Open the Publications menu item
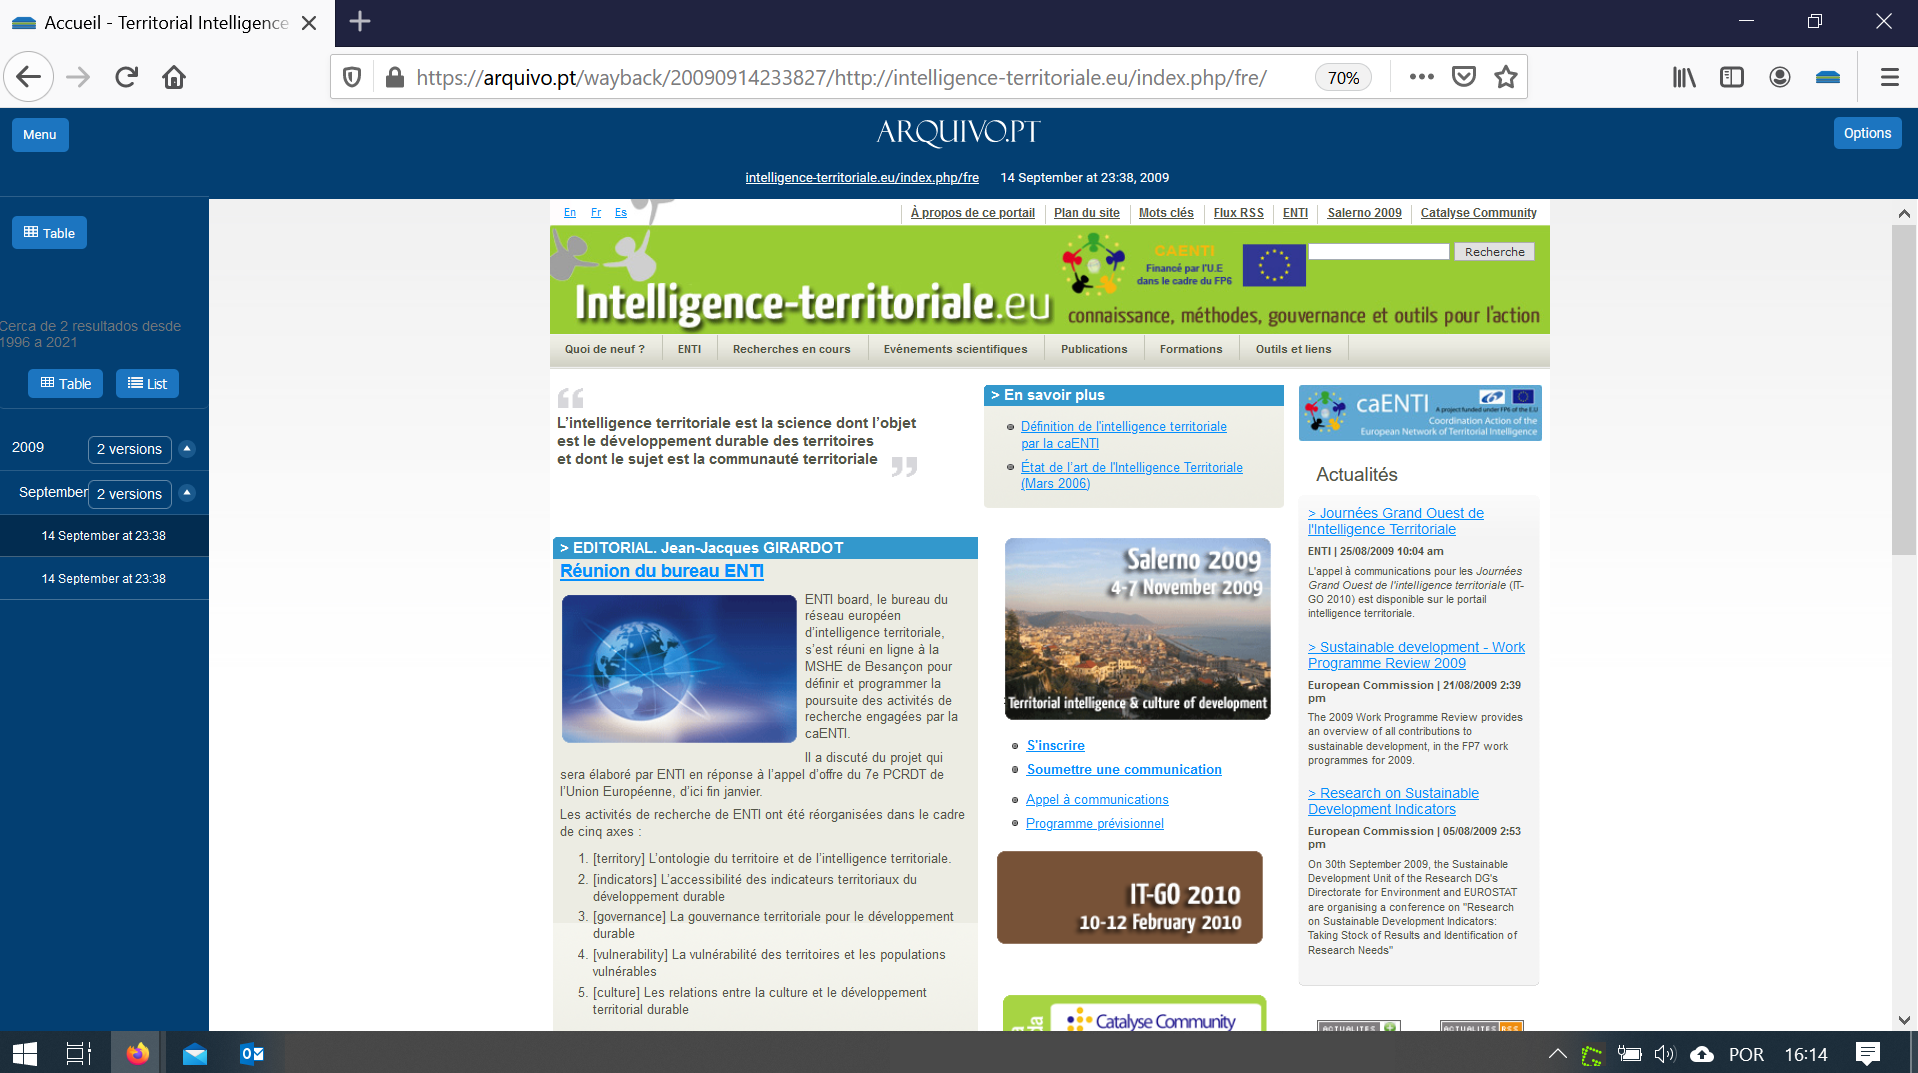1918x1073 pixels. 1094,349
